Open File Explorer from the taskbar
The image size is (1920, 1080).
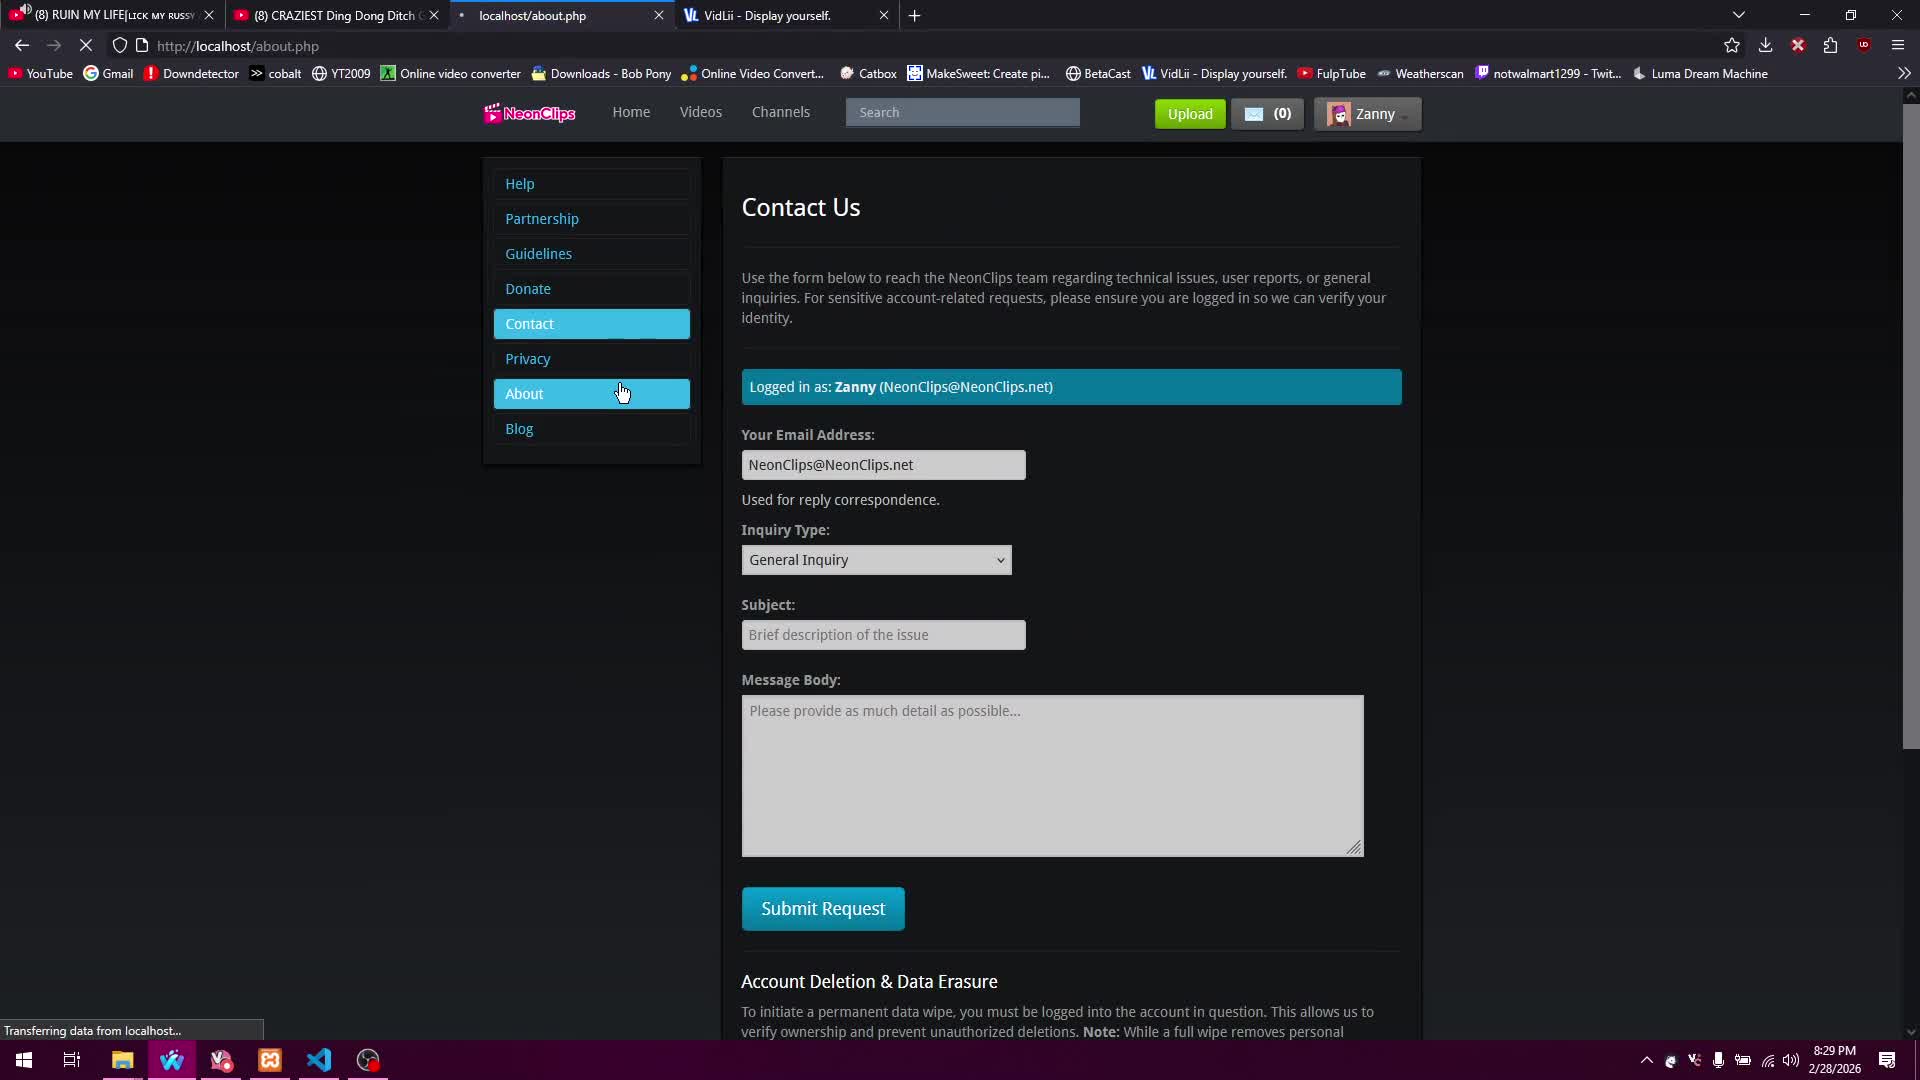click(122, 1060)
